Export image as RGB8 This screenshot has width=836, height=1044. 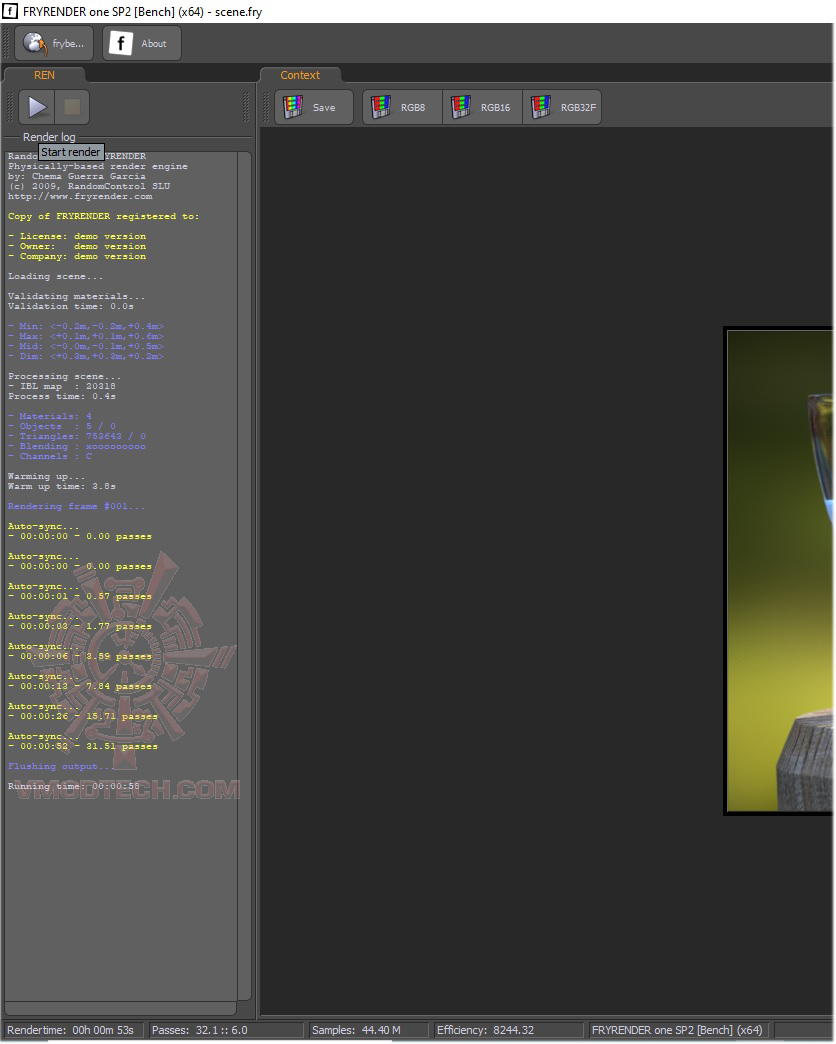click(402, 107)
